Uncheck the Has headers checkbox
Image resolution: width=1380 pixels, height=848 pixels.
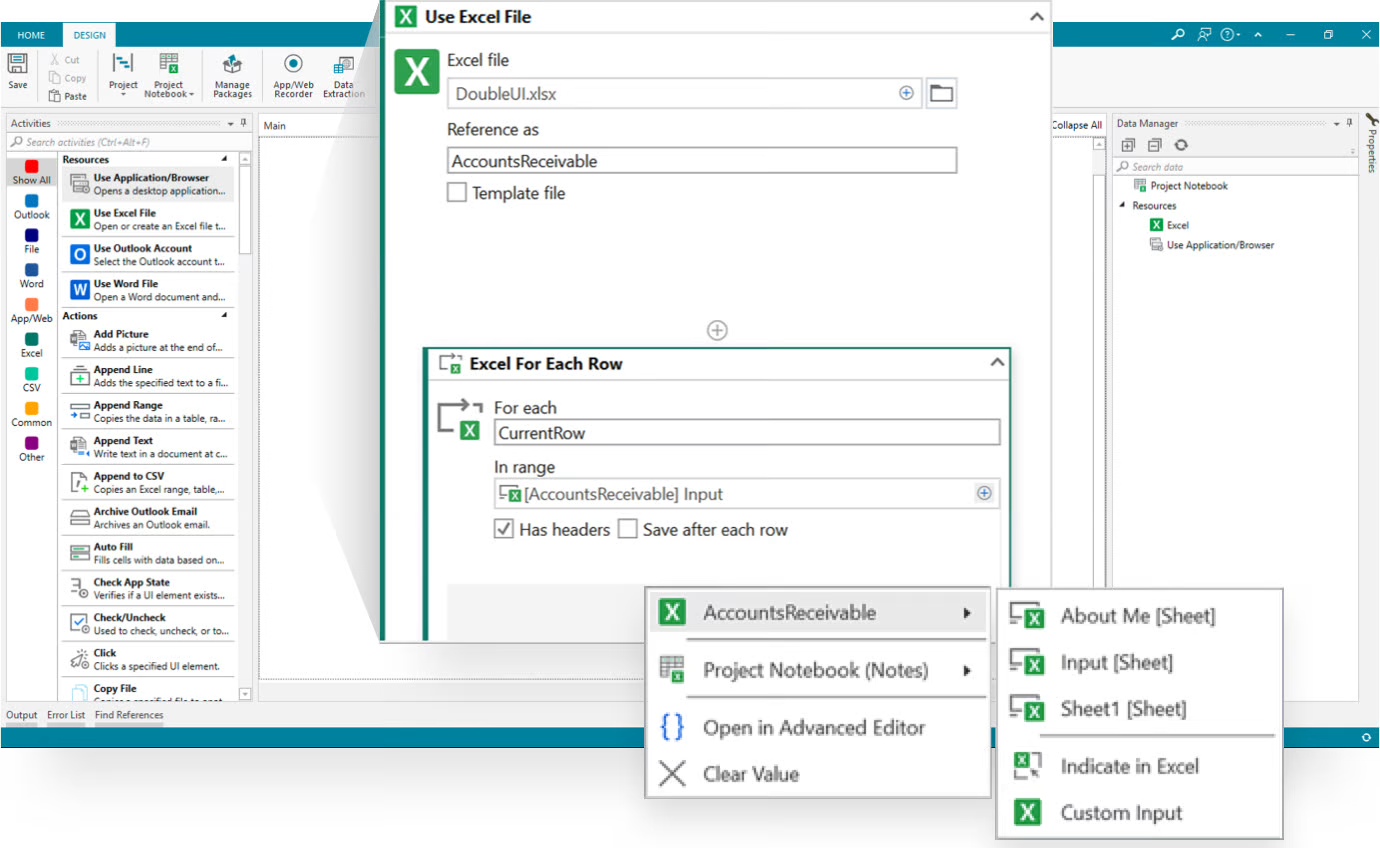pos(505,529)
